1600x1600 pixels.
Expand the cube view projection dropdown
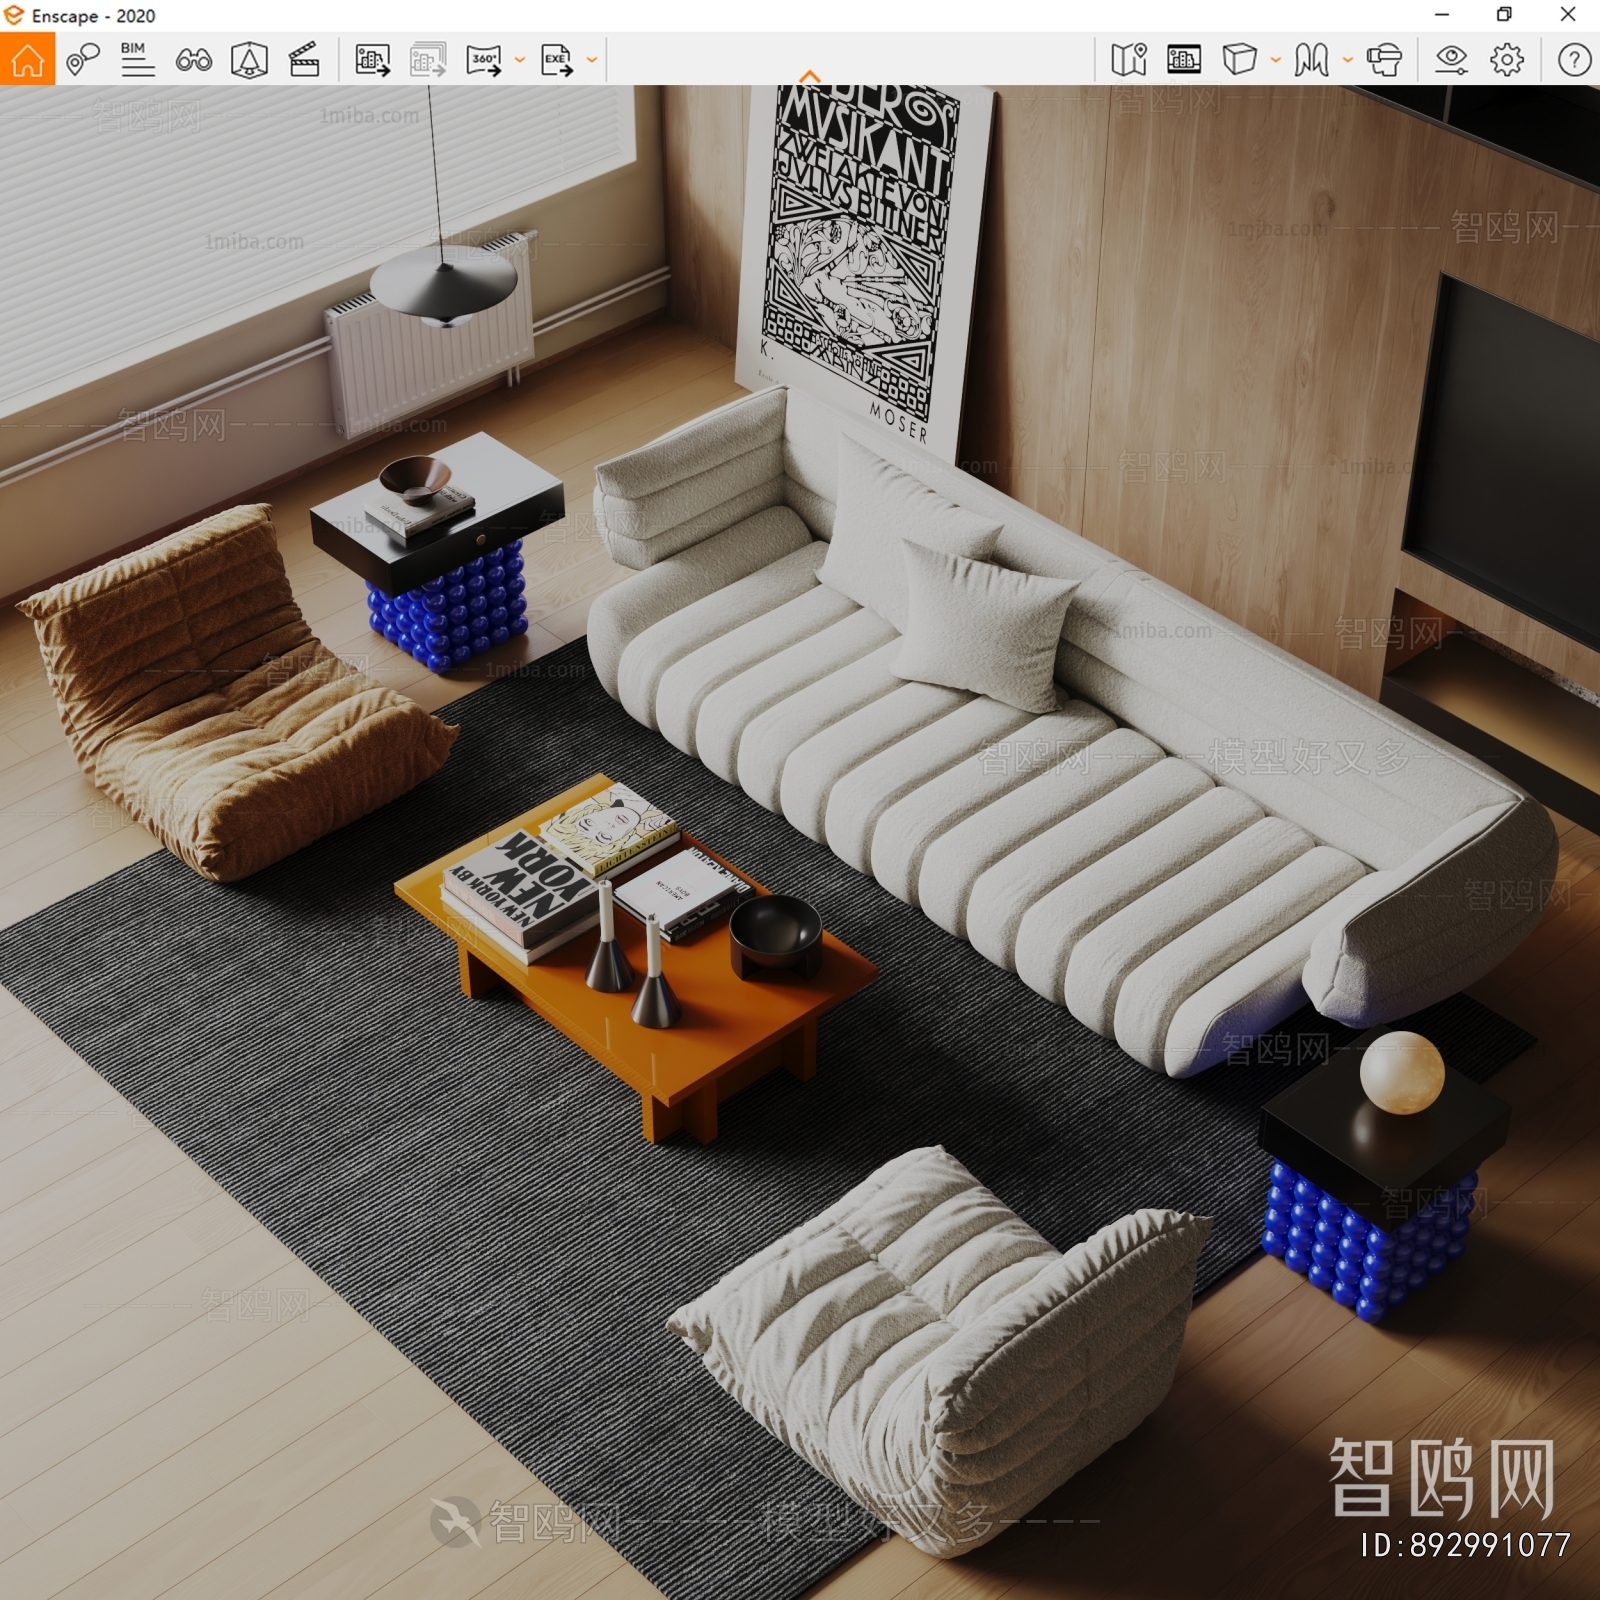tap(1276, 60)
